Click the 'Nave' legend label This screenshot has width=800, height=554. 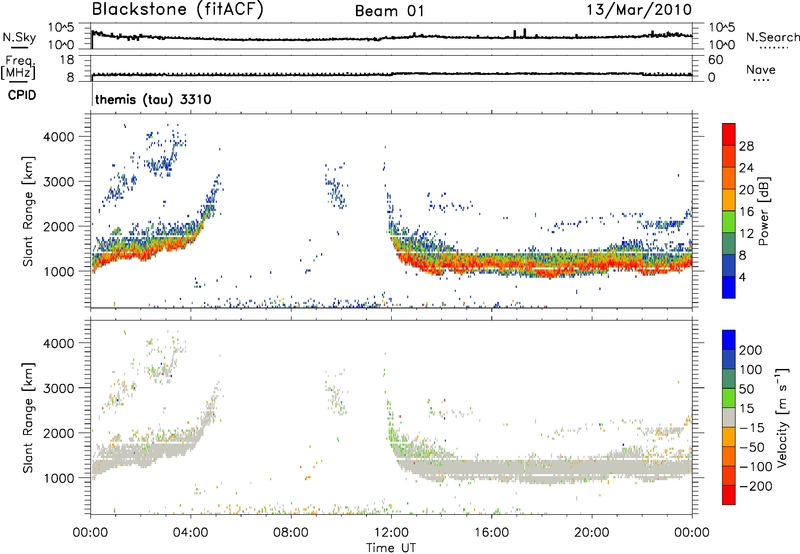[x=761, y=69]
